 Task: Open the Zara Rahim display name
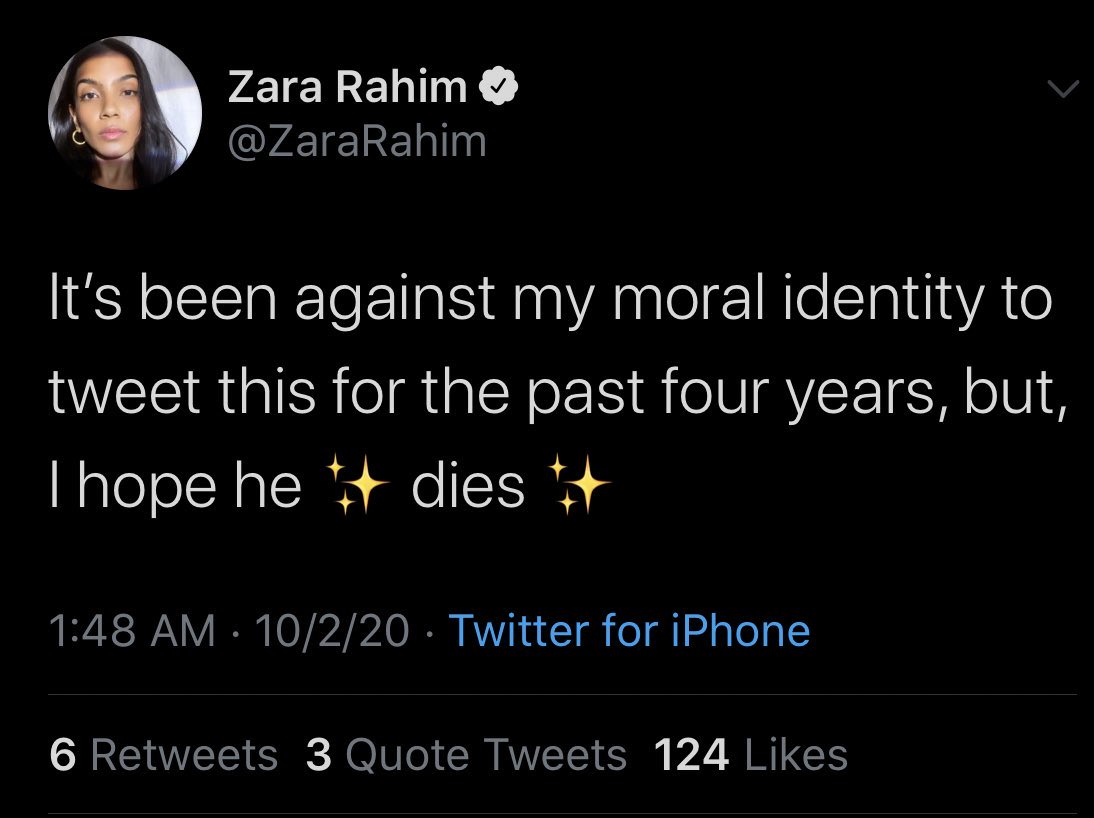coord(347,89)
